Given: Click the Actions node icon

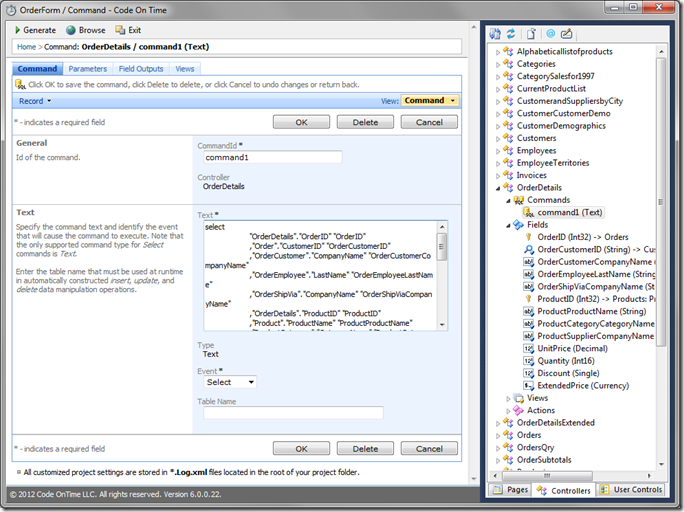Looking at the screenshot, I should coord(519,410).
